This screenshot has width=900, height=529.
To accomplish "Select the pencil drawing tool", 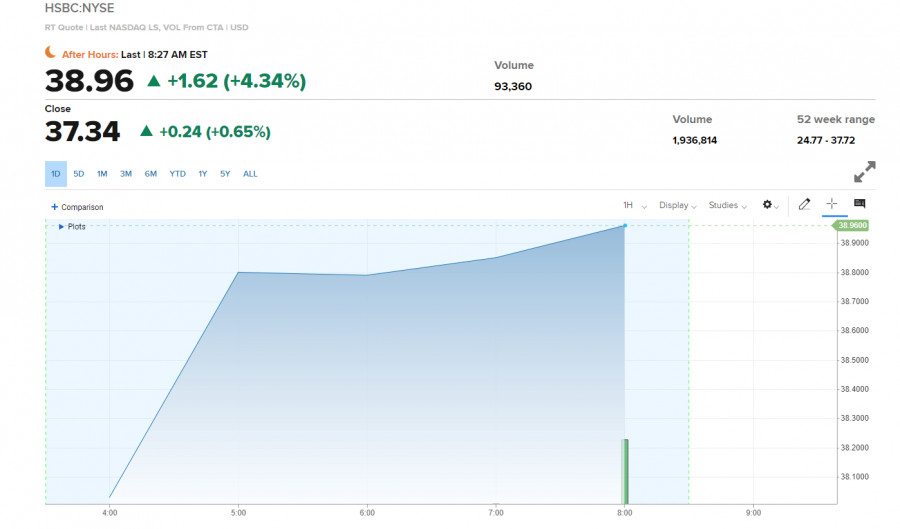I will click(x=804, y=205).
